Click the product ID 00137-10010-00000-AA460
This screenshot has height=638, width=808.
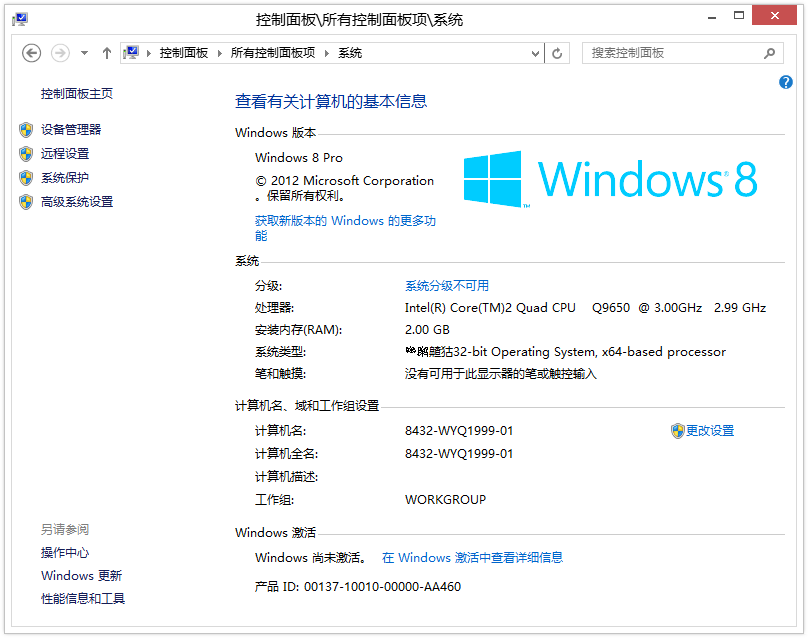pyautogui.click(x=382, y=587)
